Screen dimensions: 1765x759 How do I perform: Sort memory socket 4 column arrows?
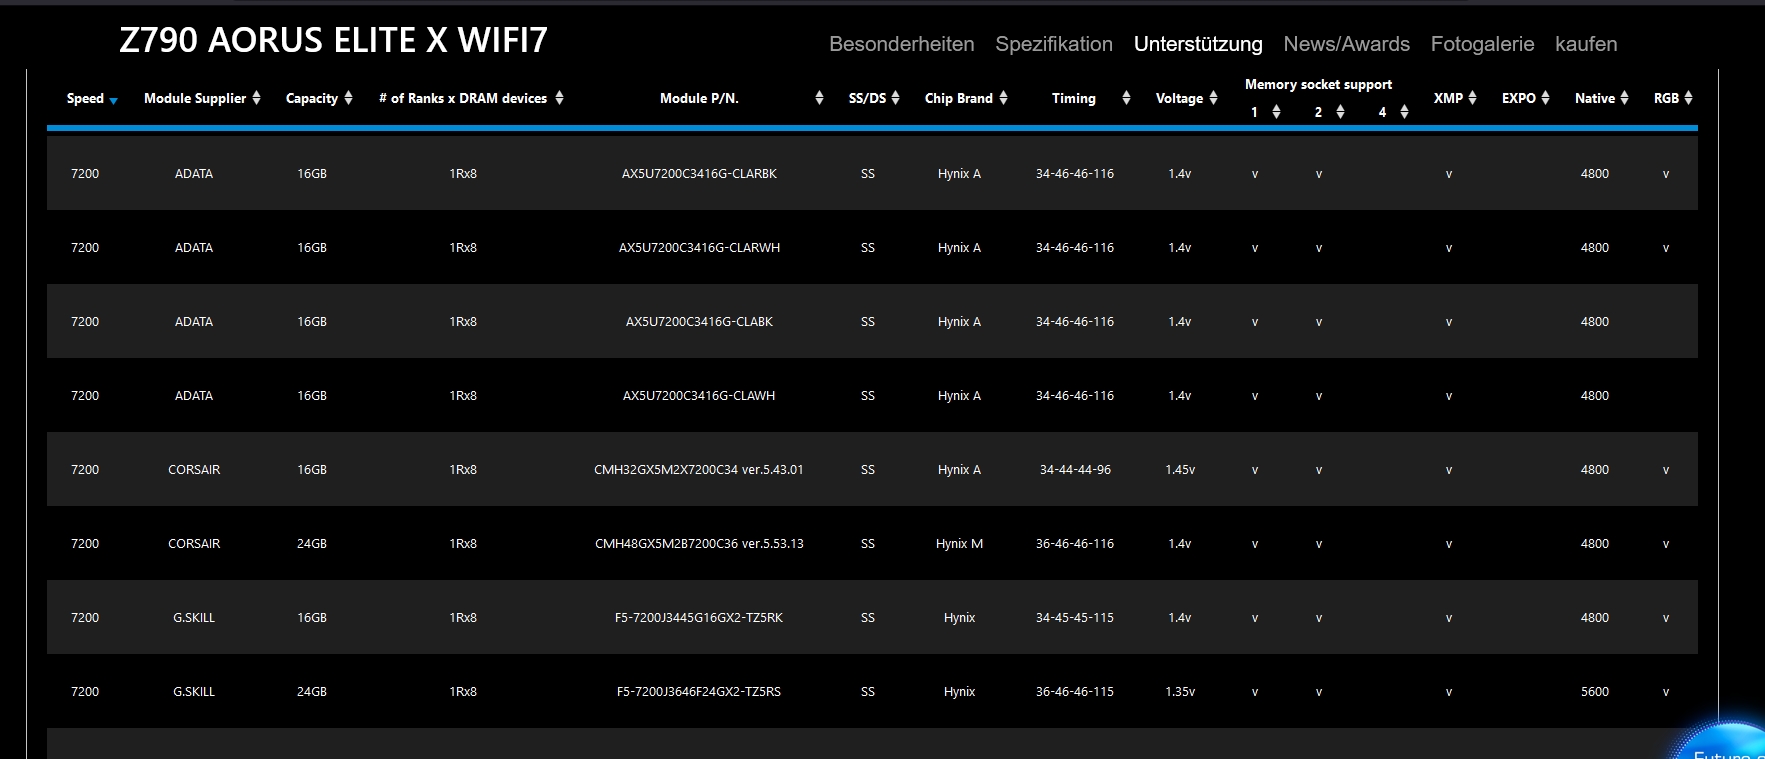point(1404,112)
